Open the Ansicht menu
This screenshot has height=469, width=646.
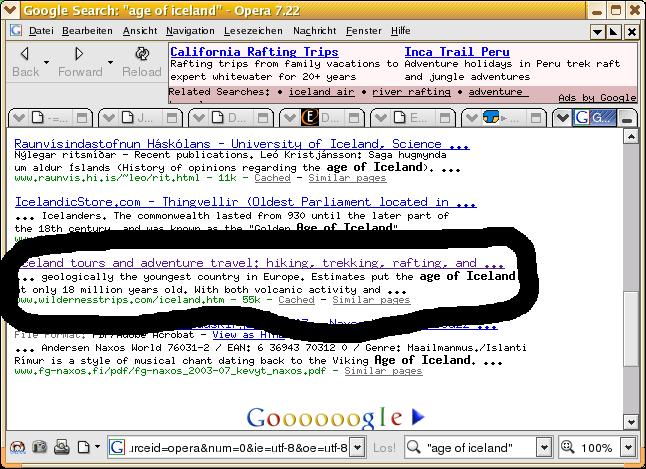point(140,31)
